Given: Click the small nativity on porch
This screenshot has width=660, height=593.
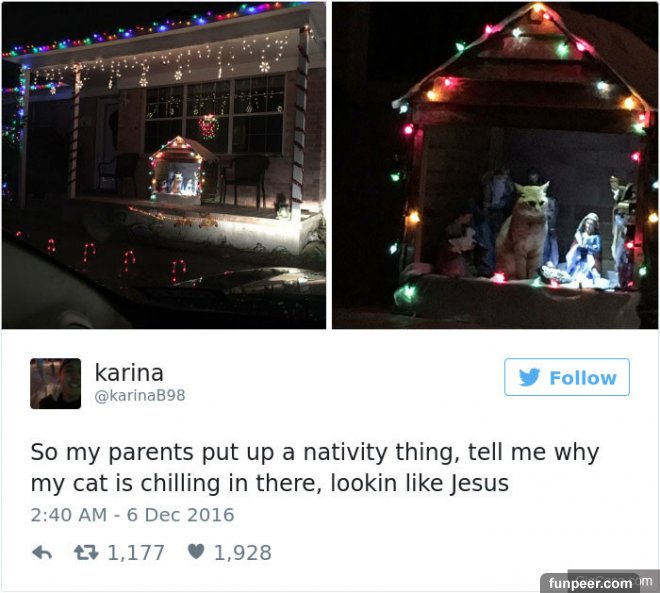Looking at the screenshot, I should coord(177,169).
